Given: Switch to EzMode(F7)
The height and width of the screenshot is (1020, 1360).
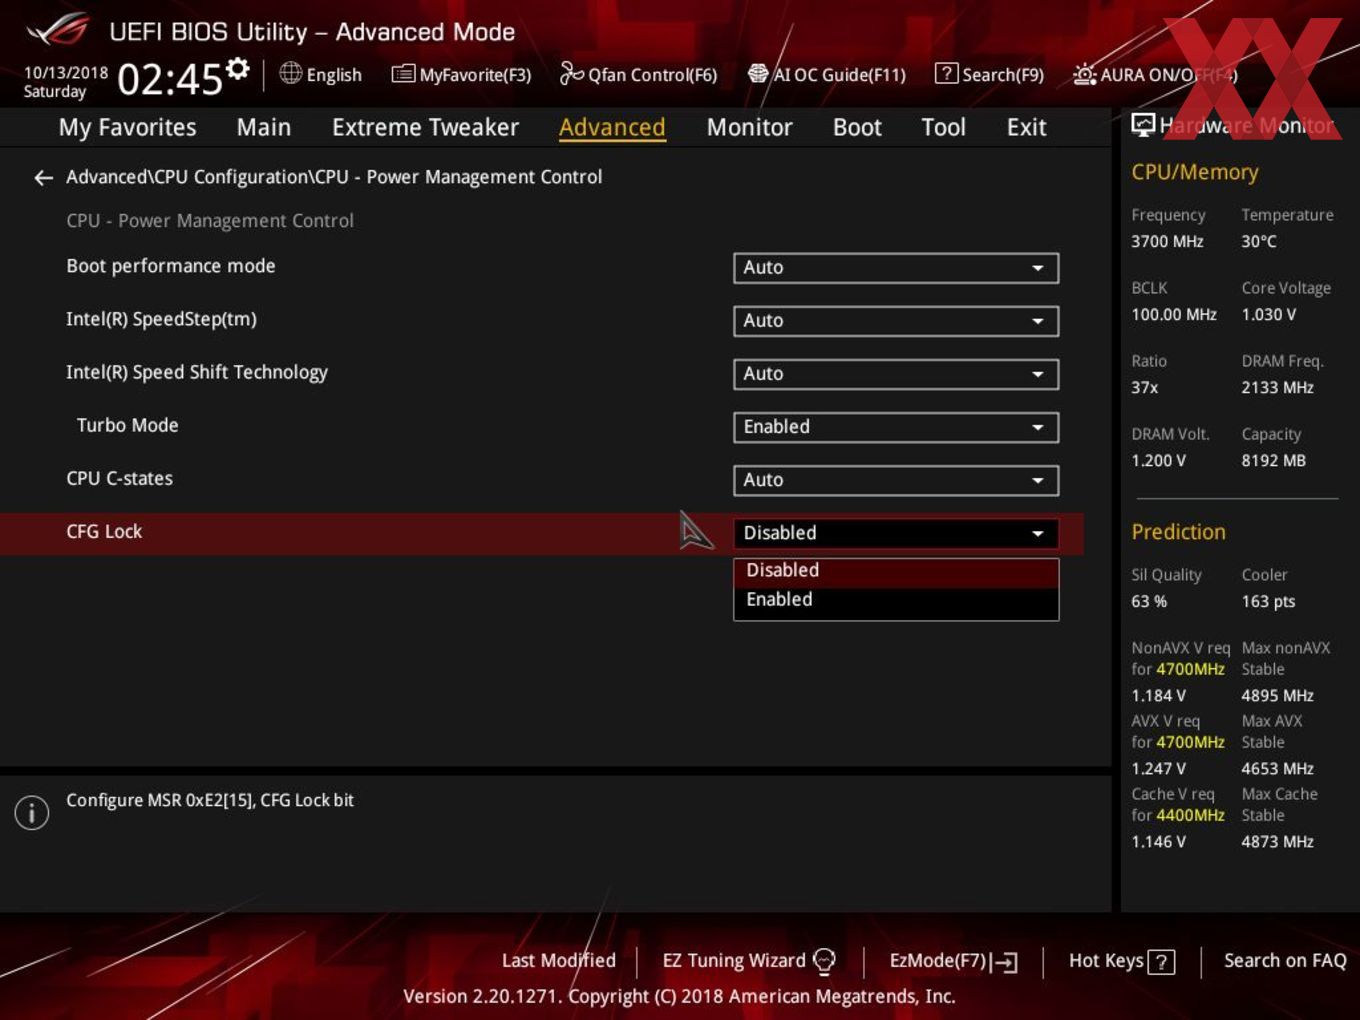Looking at the screenshot, I should click(x=953, y=961).
